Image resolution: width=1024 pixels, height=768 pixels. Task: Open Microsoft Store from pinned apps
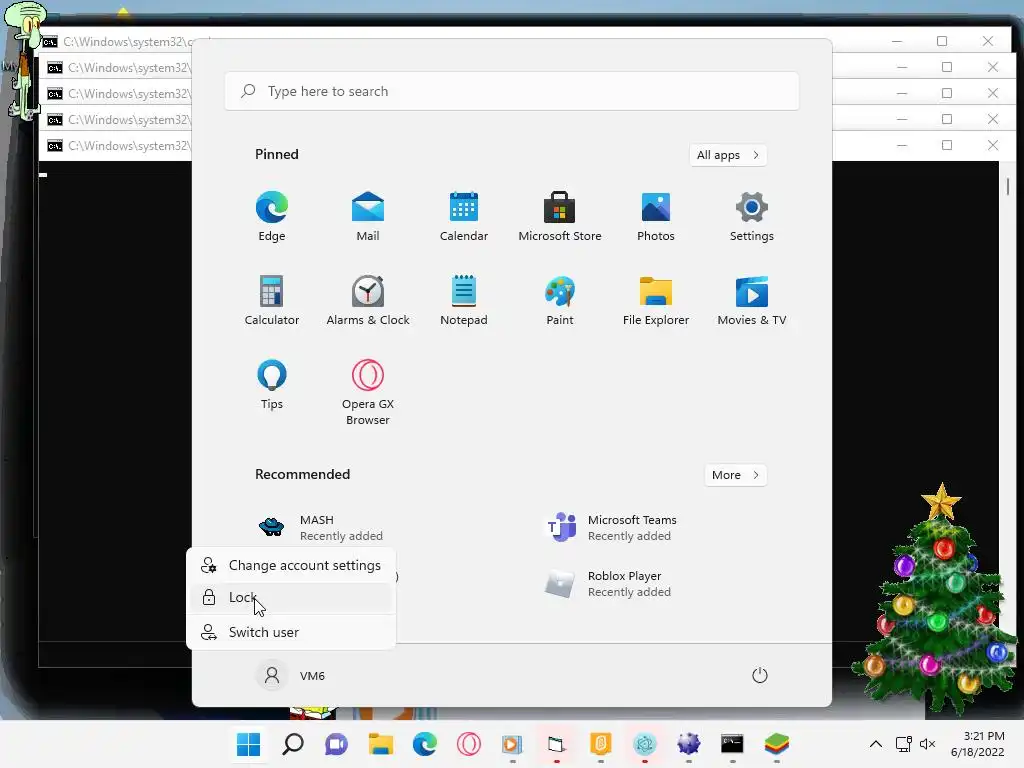(560, 216)
